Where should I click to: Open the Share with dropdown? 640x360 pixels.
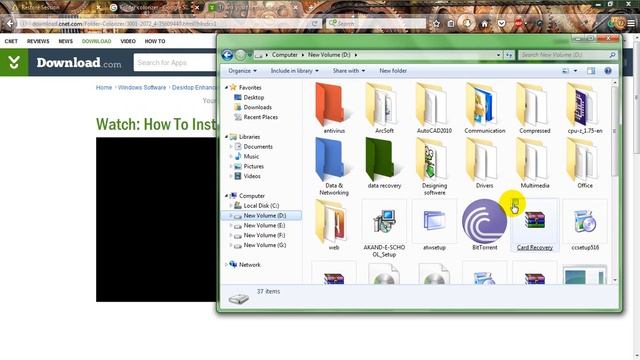point(349,71)
